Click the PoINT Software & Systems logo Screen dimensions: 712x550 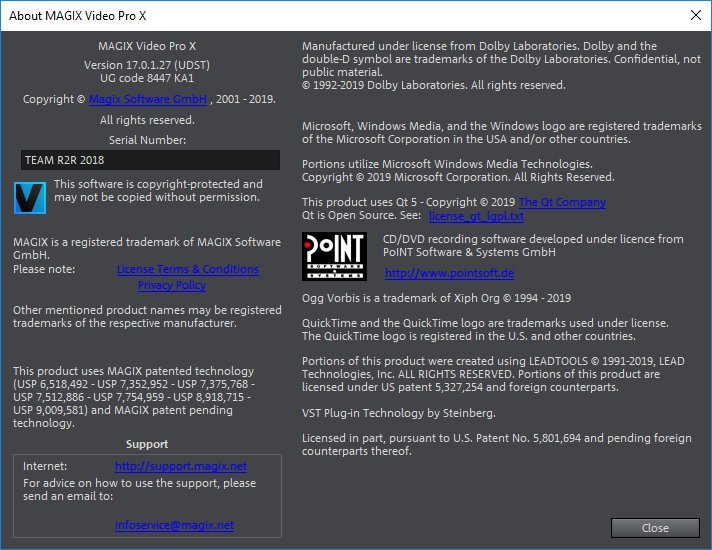coord(334,256)
